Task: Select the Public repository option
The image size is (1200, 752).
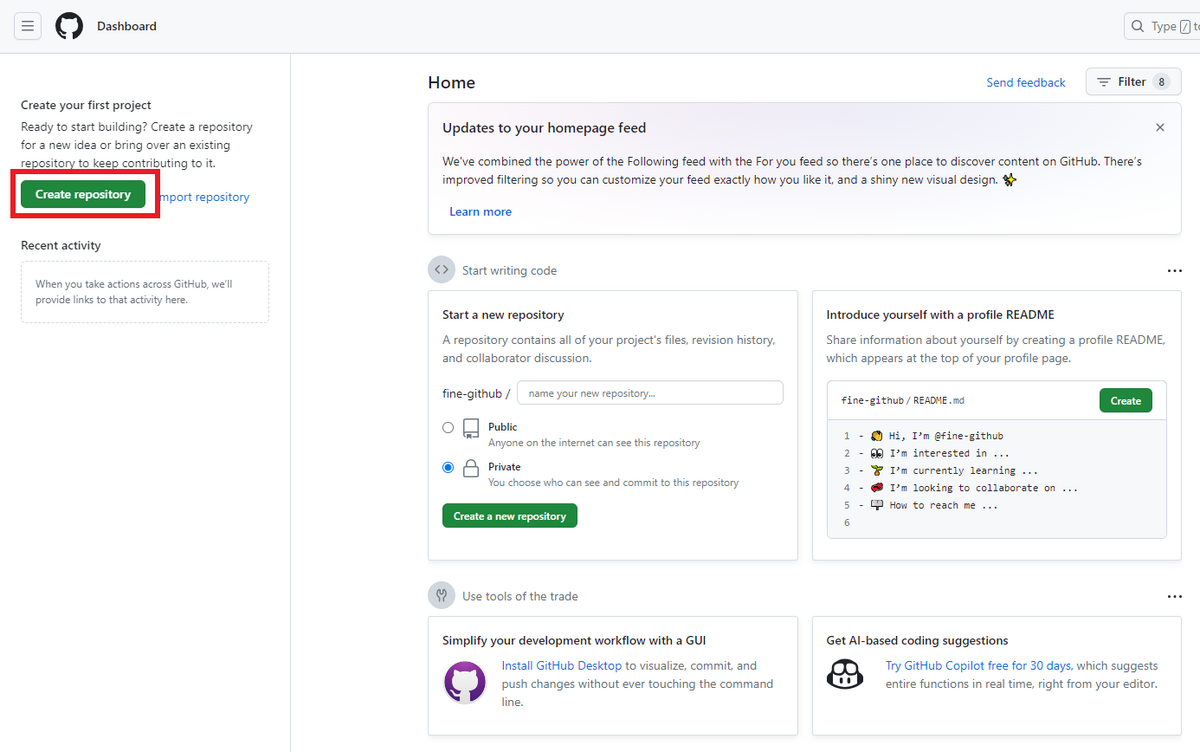Action: [x=448, y=428]
